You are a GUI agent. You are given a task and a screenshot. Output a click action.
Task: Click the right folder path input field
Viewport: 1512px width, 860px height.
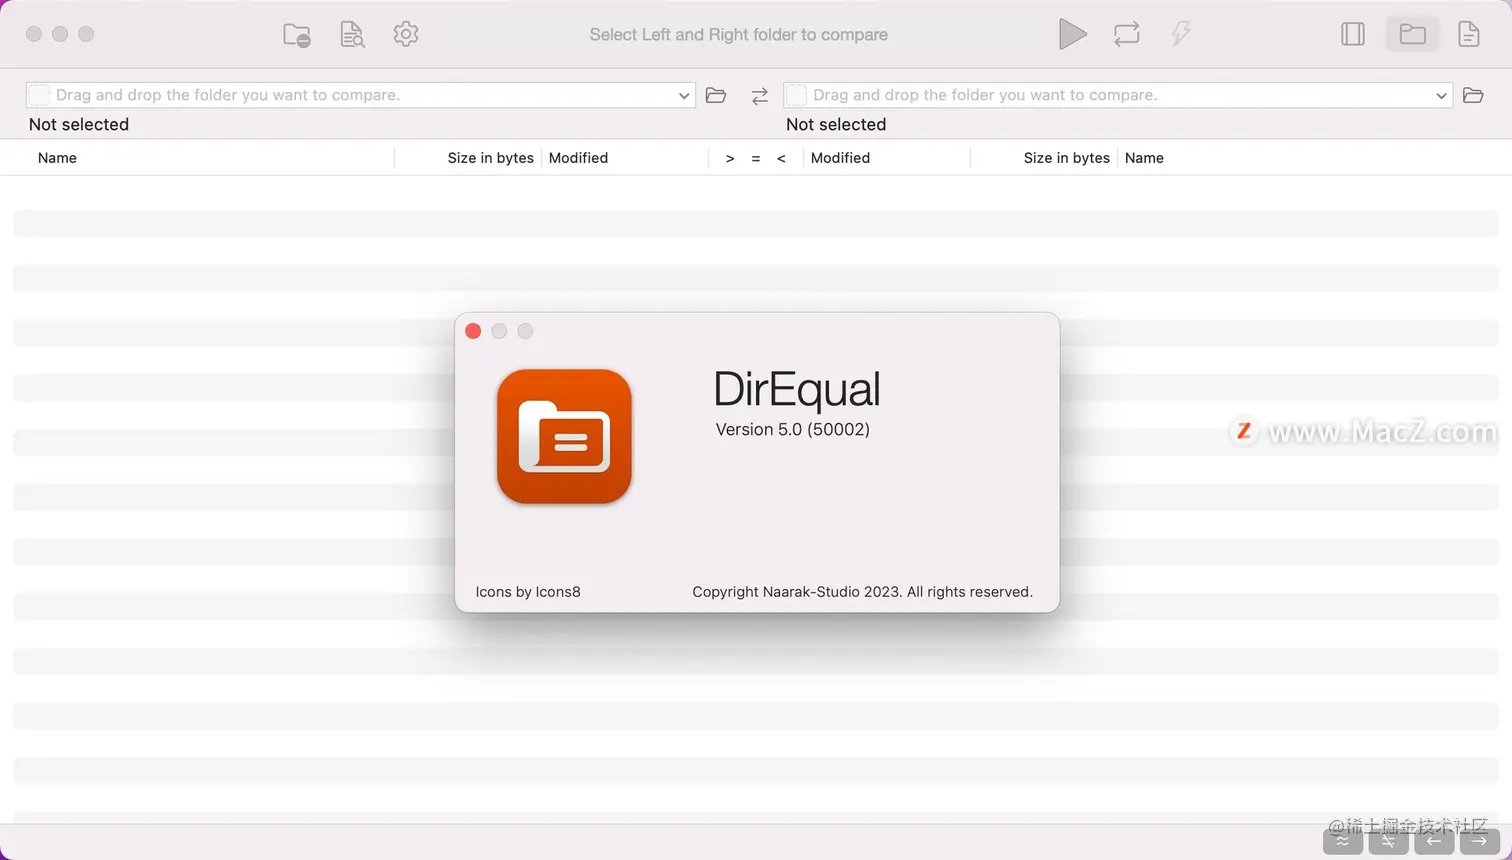(1118, 95)
